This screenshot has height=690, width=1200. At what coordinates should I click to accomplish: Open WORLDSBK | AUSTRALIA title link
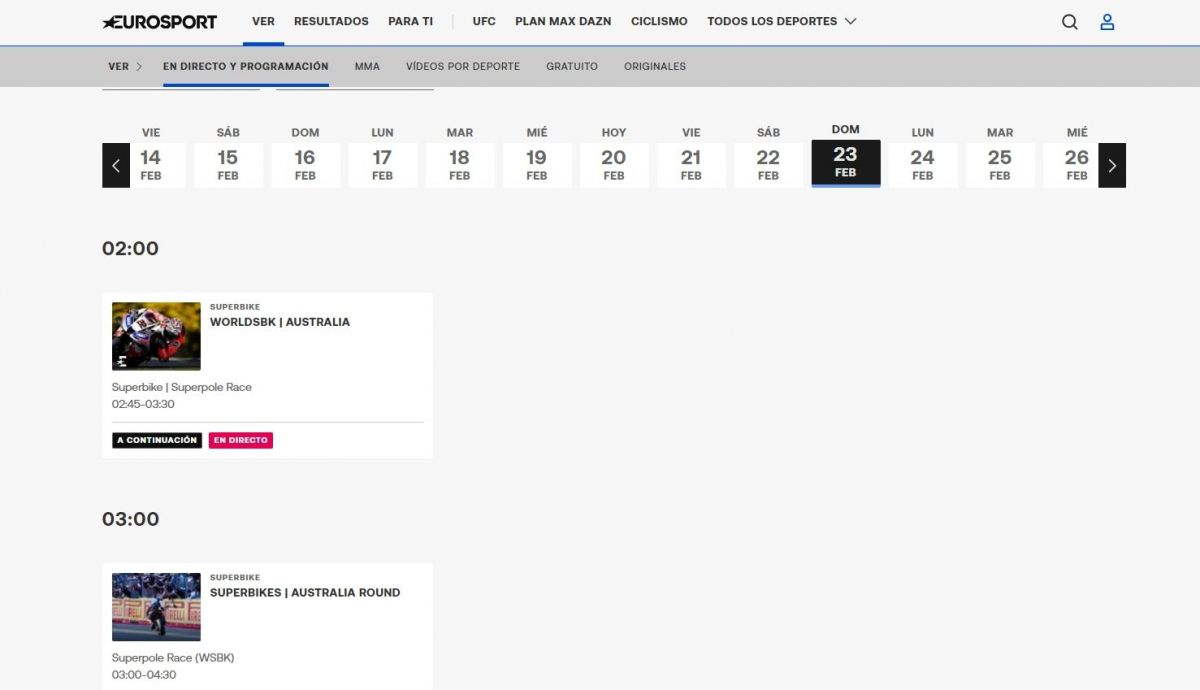pyautogui.click(x=280, y=322)
